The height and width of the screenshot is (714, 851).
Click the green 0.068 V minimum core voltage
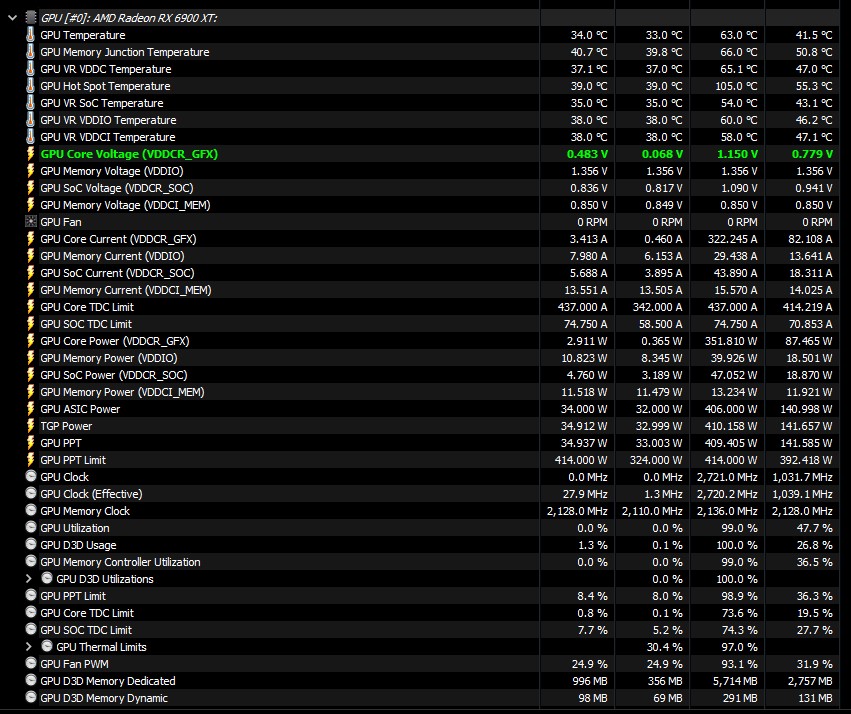point(662,154)
